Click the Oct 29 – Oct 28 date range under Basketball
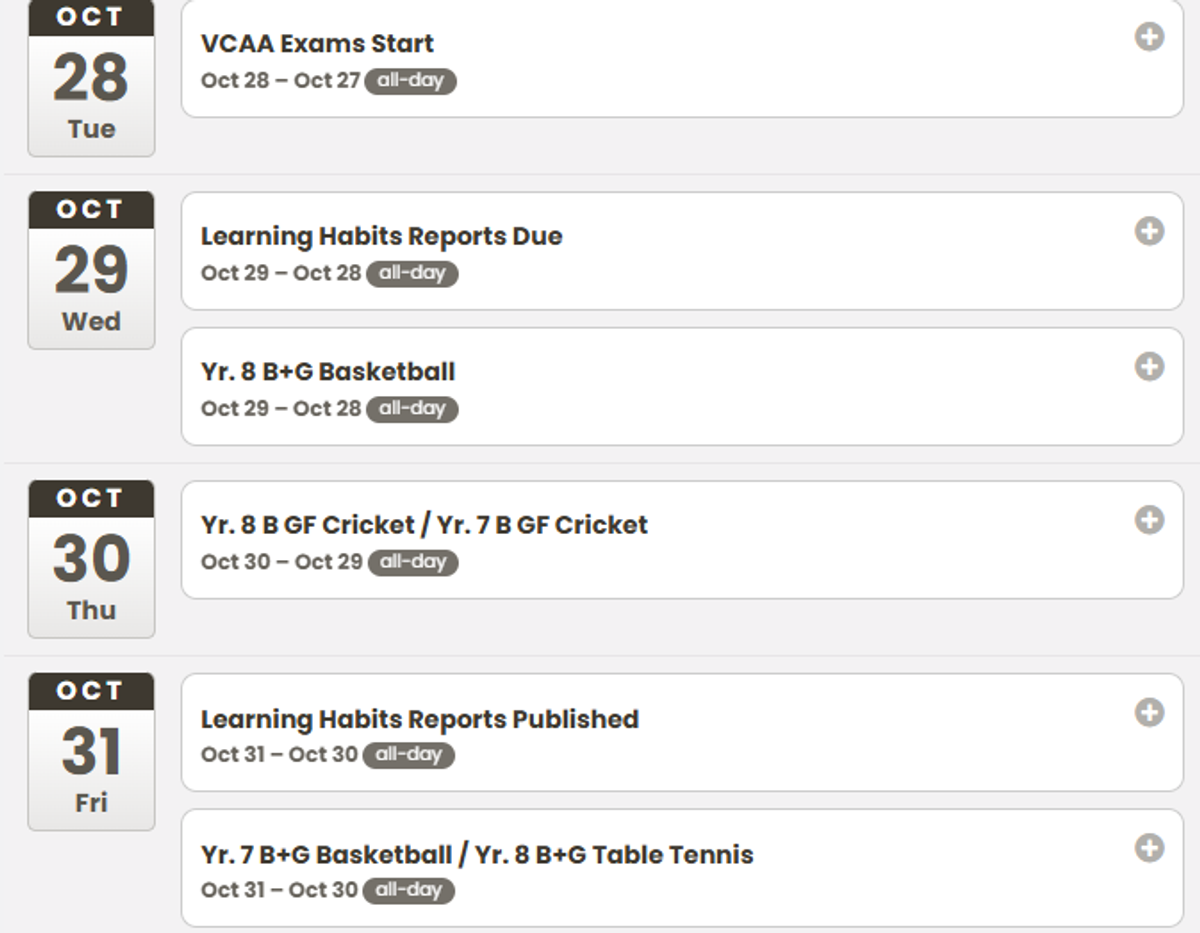Screen dimensions: 1200x933 (x=280, y=409)
